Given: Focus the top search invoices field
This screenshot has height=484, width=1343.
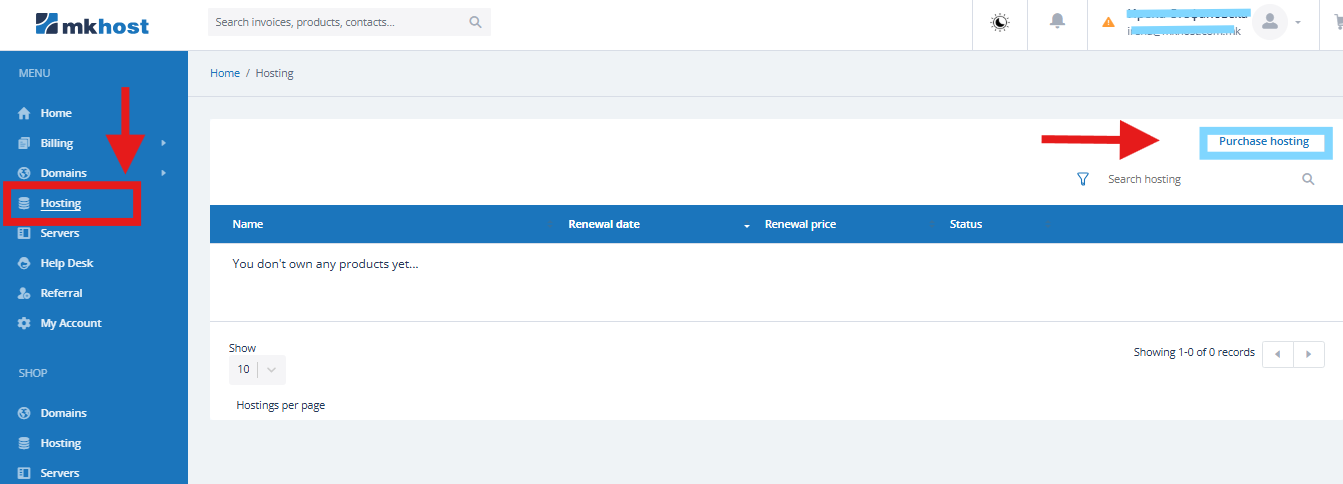Looking at the screenshot, I should (349, 21).
